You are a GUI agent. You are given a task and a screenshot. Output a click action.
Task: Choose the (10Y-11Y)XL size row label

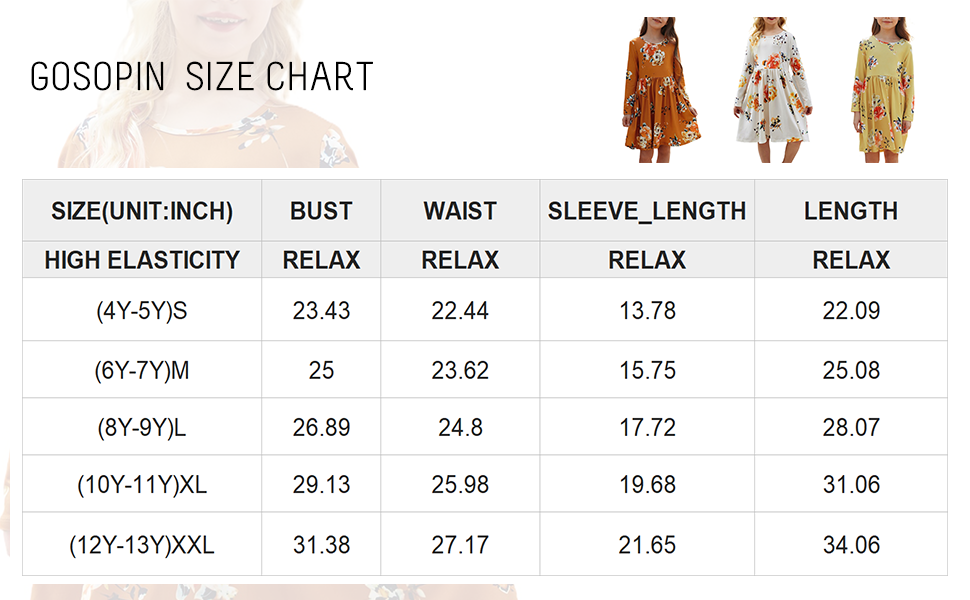[x=142, y=485]
